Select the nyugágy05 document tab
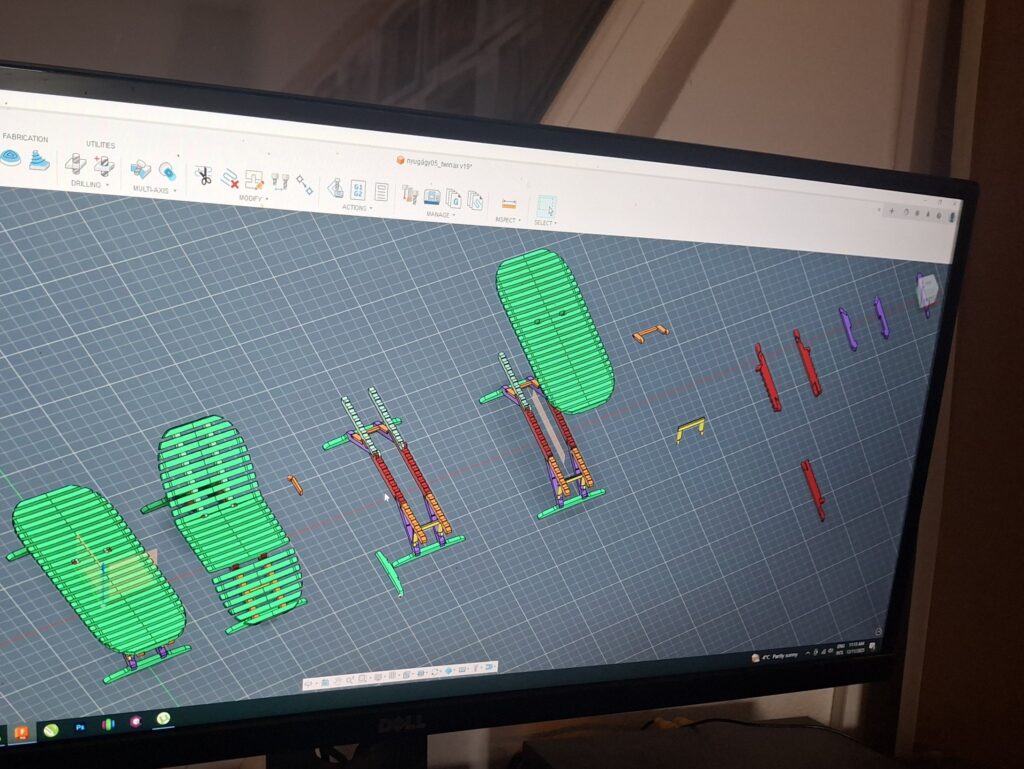1024x769 pixels. tap(436, 162)
